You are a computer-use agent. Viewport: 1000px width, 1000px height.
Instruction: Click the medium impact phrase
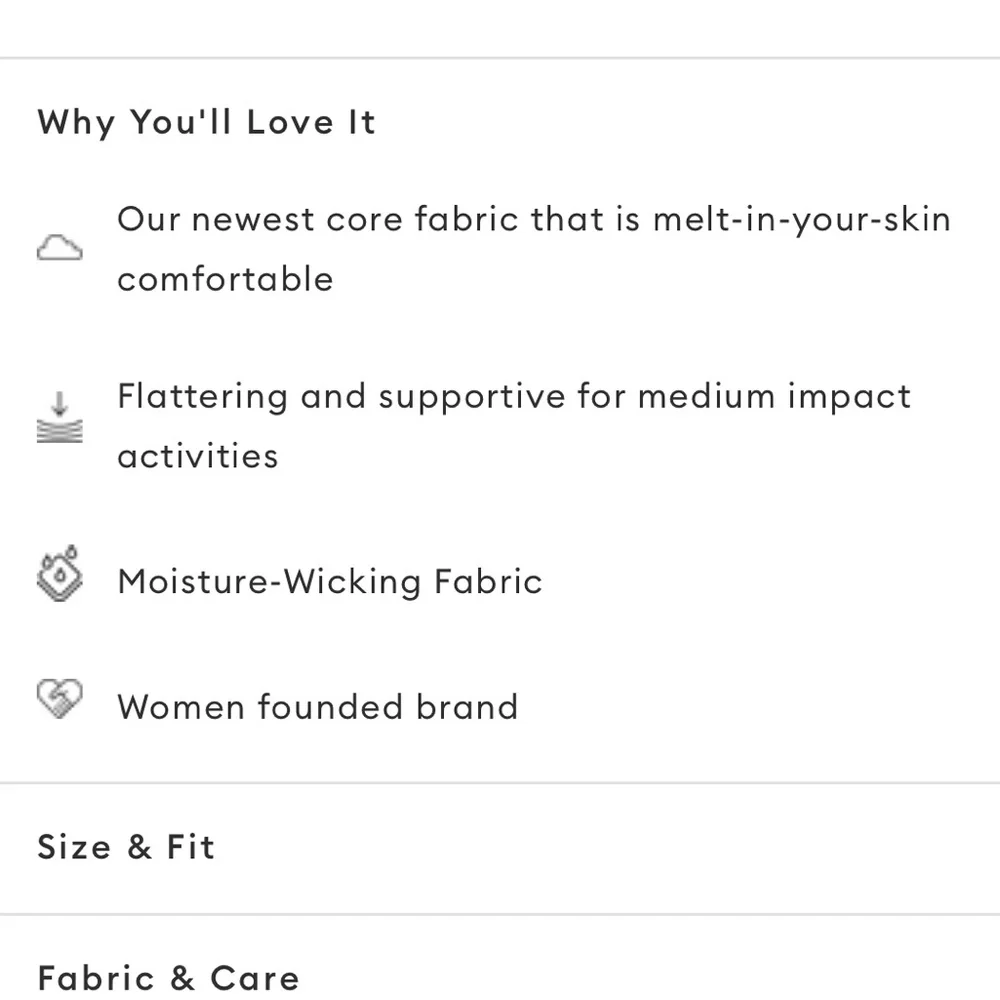[774, 397]
